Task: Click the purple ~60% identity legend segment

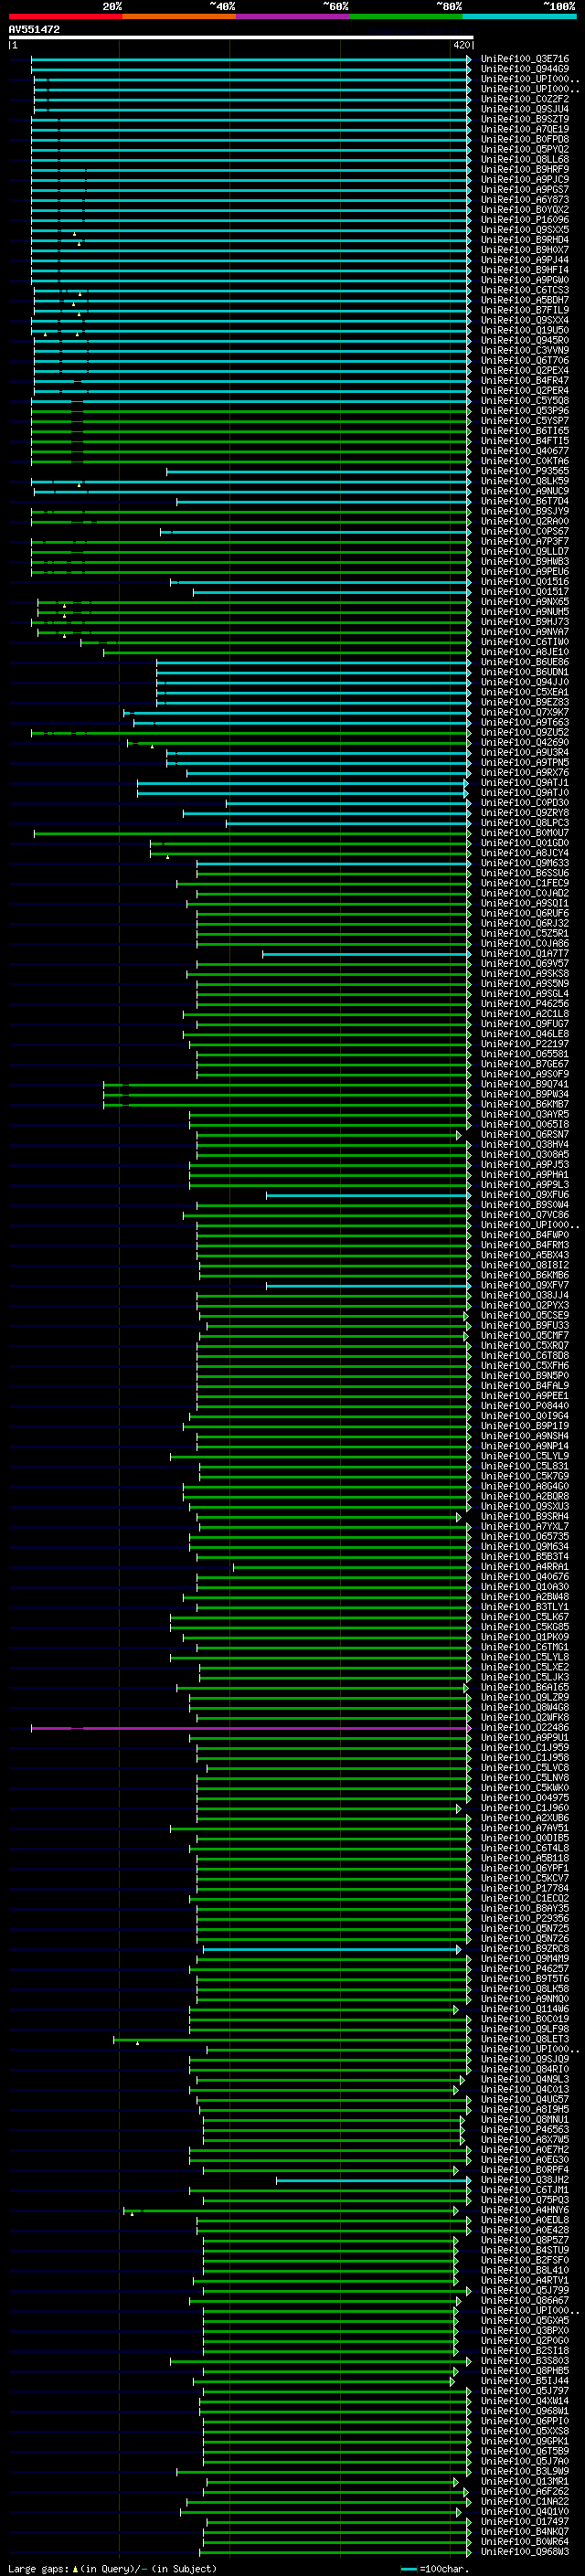Action: tap(292, 16)
